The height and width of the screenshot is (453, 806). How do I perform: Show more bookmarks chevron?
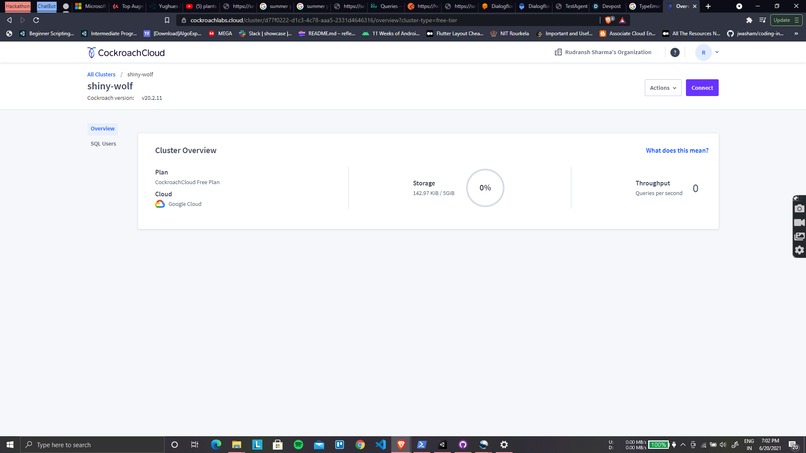click(796, 33)
